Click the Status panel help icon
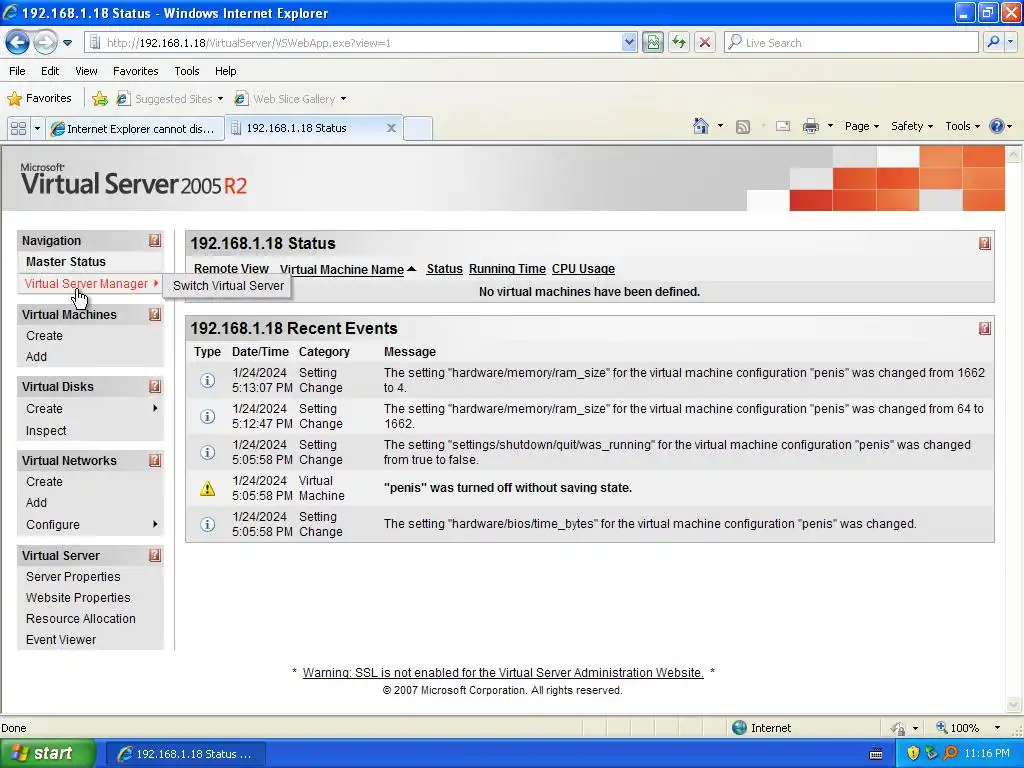The height and width of the screenshot is (768, 1024). [x=985, y=244]
